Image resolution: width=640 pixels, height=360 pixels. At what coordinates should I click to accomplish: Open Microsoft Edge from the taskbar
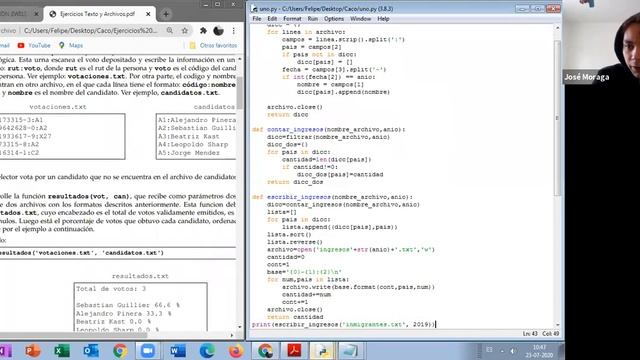coord(207,351)
